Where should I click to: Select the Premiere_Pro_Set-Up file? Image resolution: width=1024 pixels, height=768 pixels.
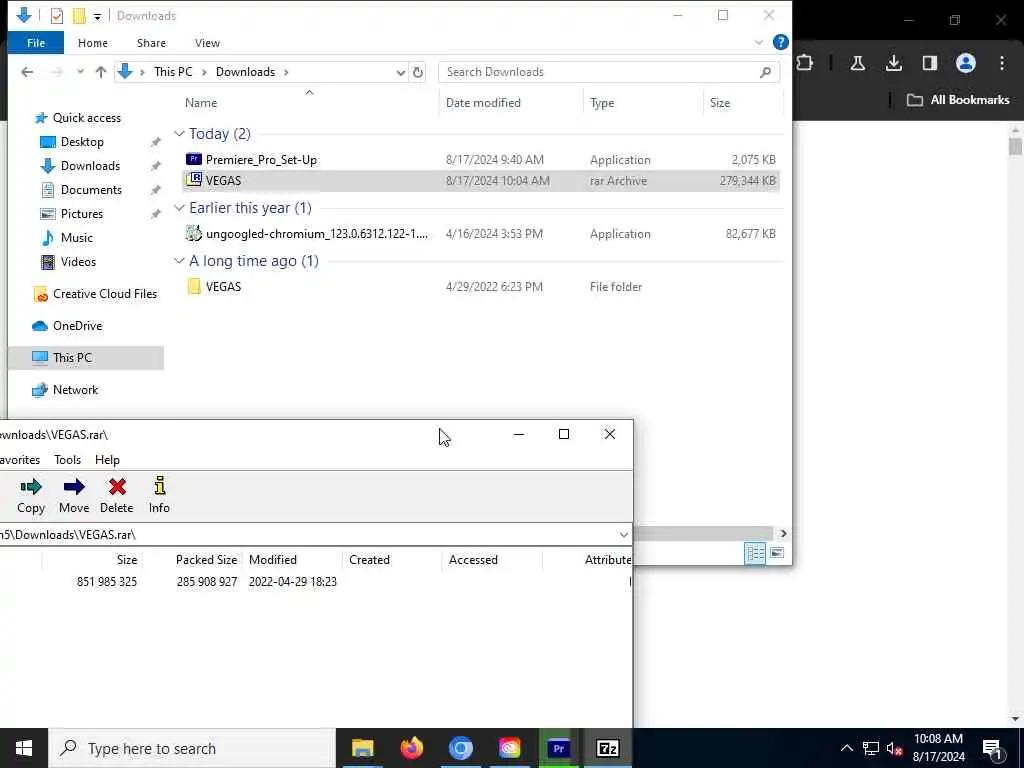point(261,160)
